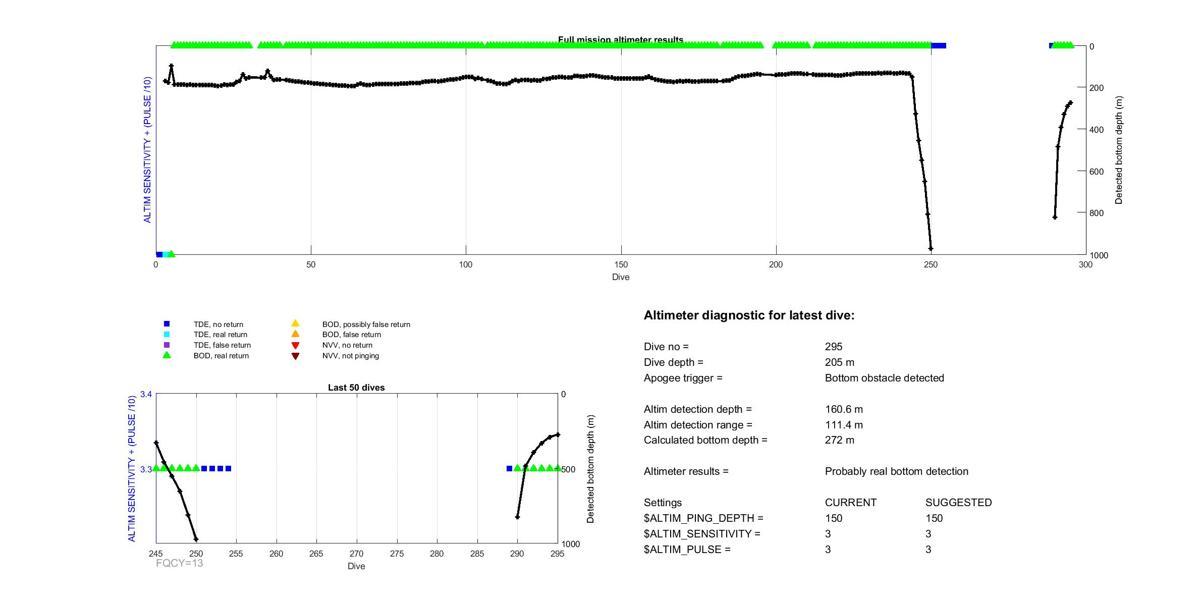Click the '272 m' calculated bottom depth value
The height and width of the screenshot is (611, 1200).
(x=840, y=440)
